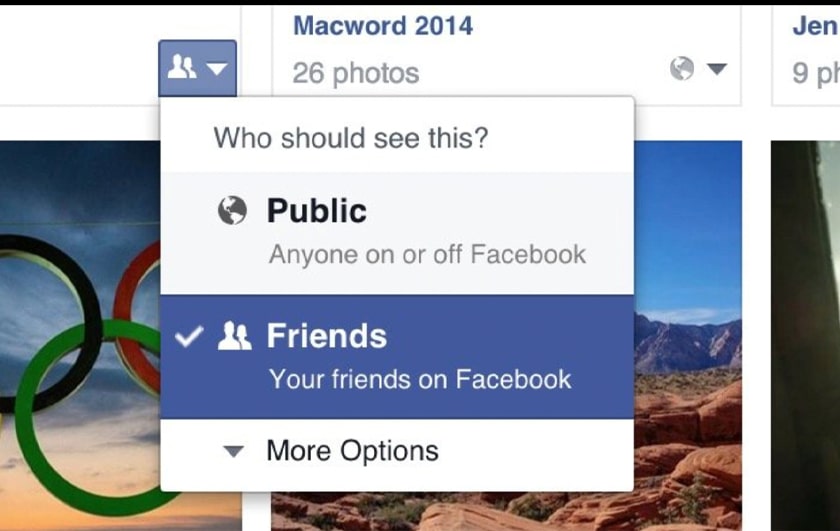Screen dimensions: 840x531
Task: Click 'Anyone on or off Facebook' description
Action: [x=427, y=255]
